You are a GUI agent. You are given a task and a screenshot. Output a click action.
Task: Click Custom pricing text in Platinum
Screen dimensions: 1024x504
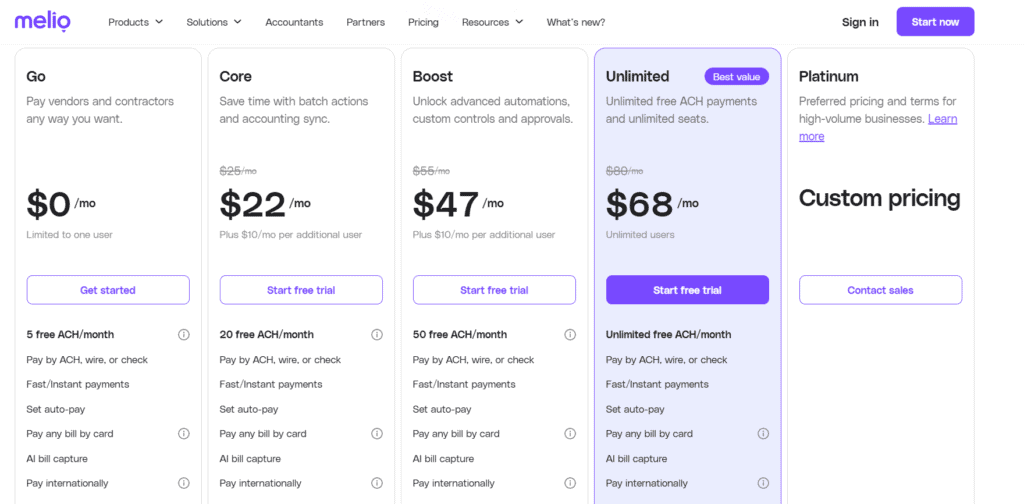pos(880,198)
